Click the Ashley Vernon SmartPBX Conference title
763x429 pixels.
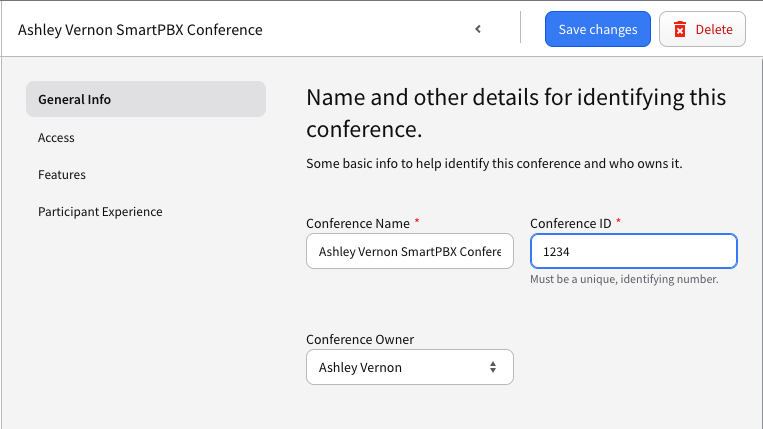tap(140, 30)
